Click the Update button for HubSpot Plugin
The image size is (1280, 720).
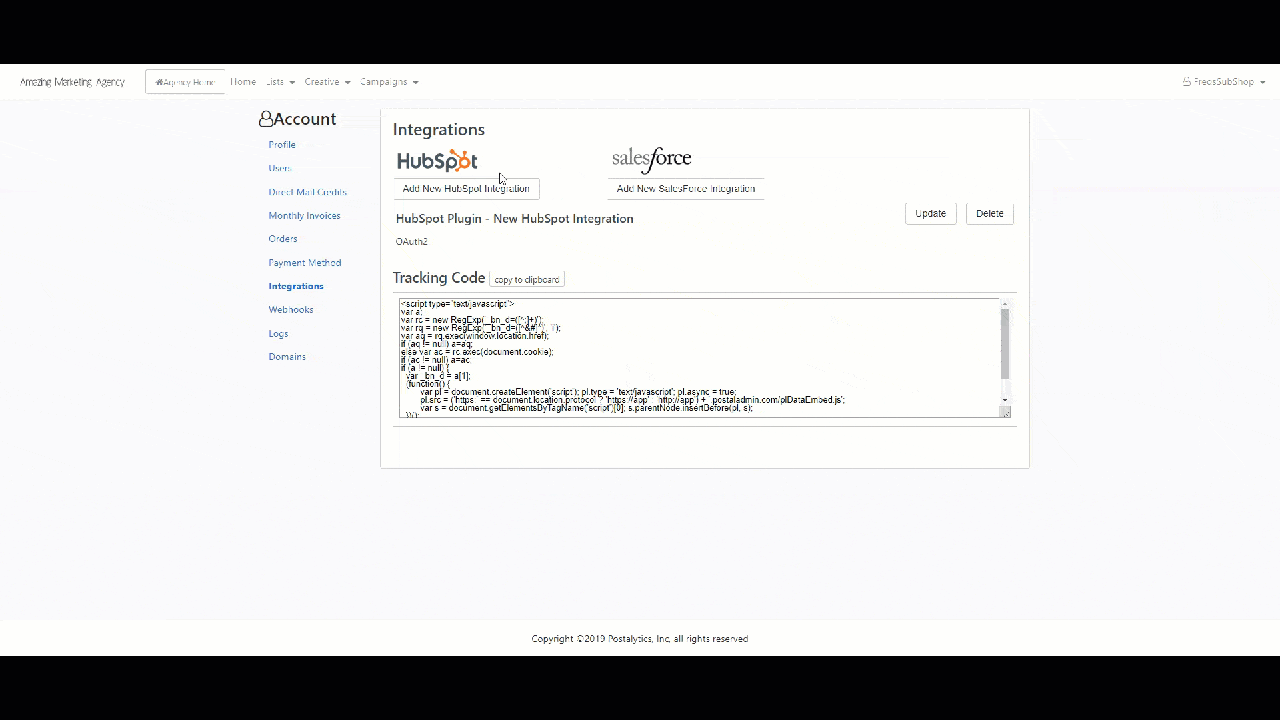931,213
